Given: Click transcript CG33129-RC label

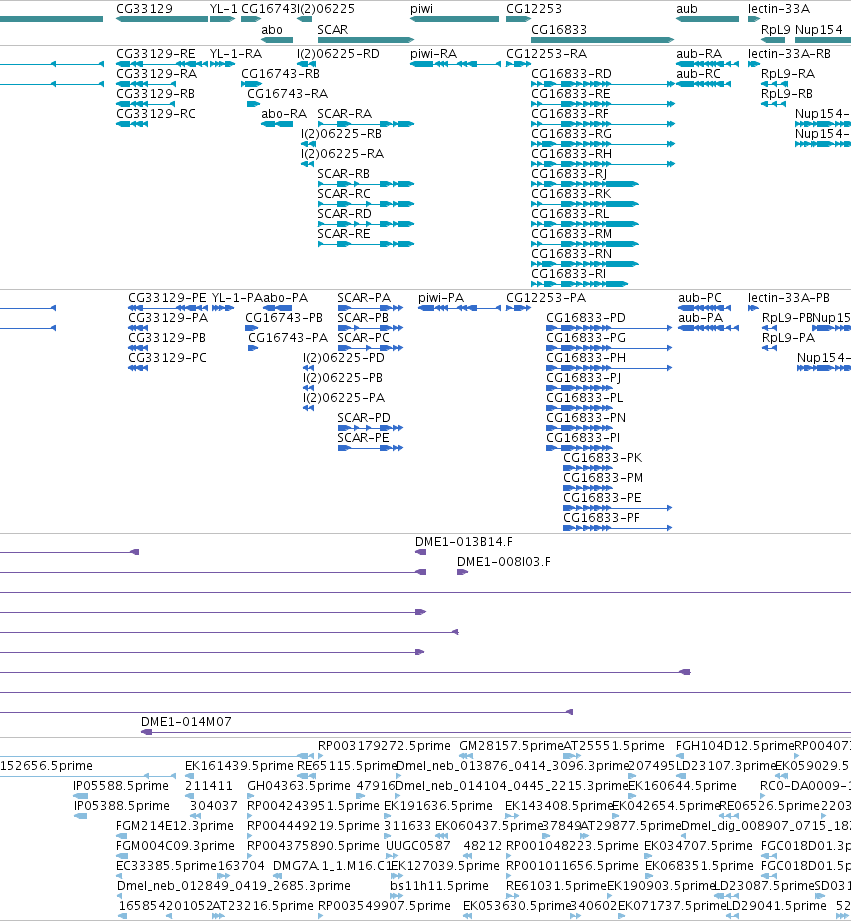Looking at the screenshot, I should pos(156,113).
